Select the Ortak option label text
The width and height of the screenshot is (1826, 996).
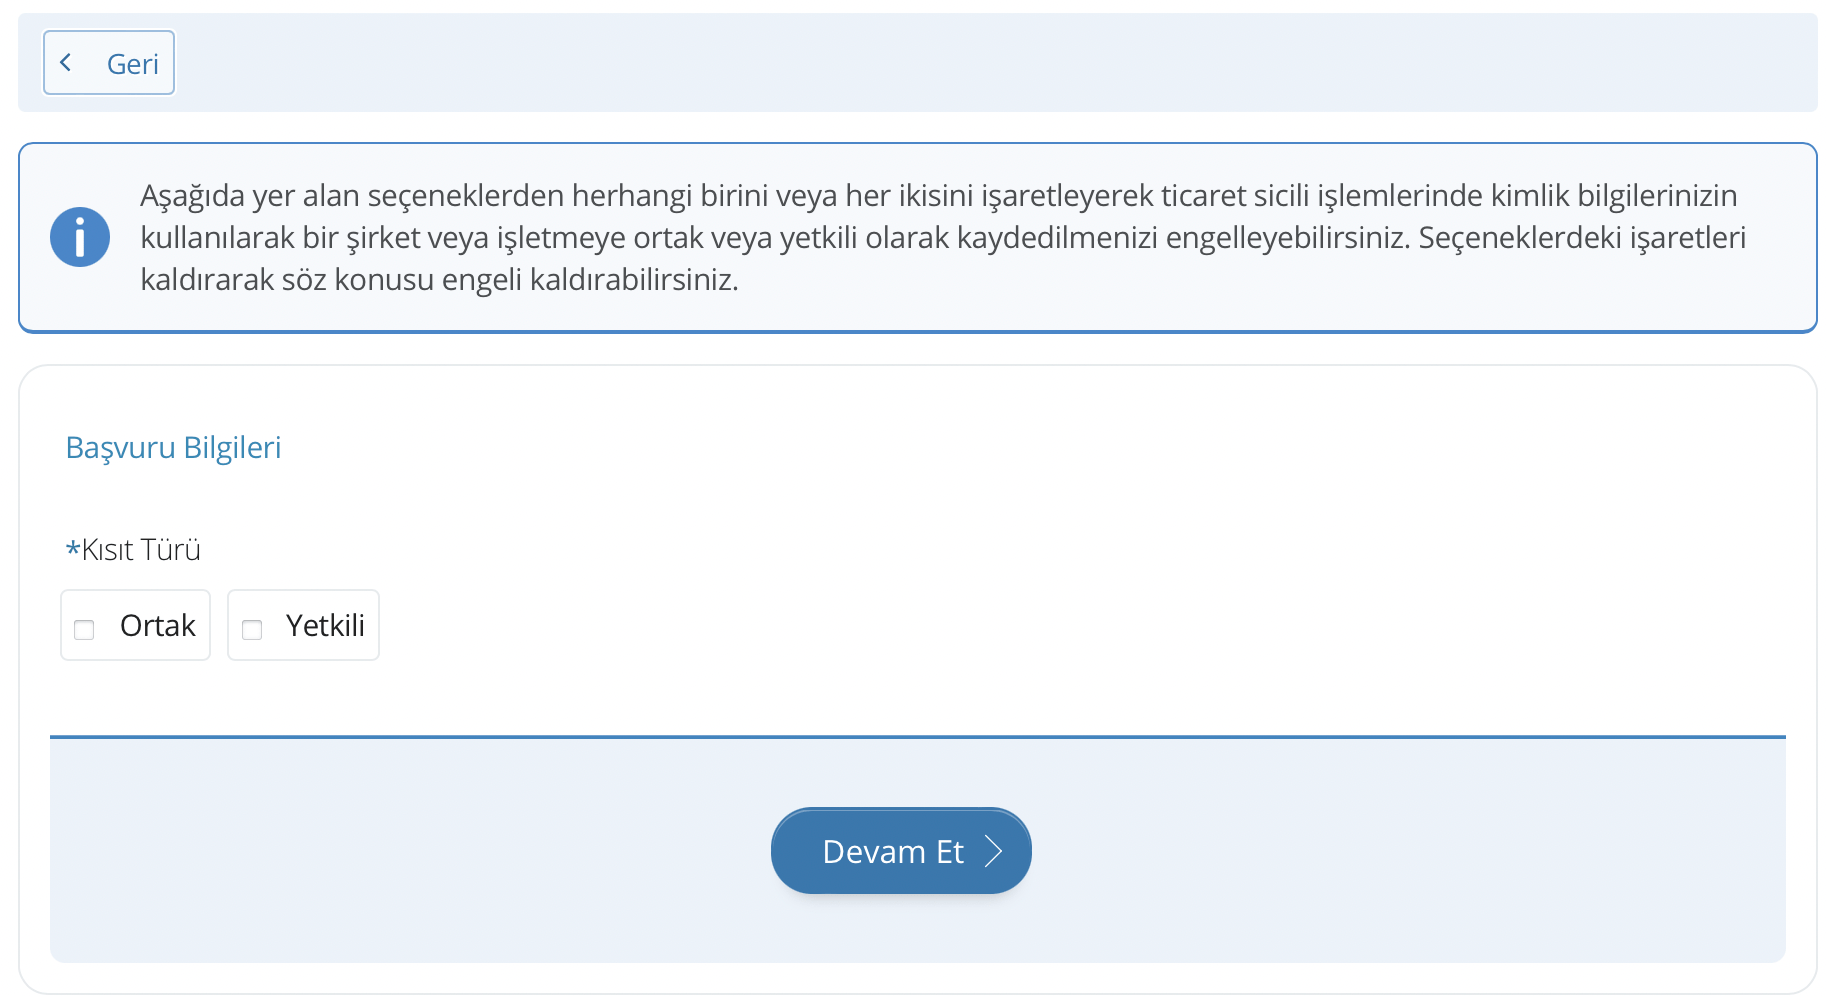pos(157,626)
